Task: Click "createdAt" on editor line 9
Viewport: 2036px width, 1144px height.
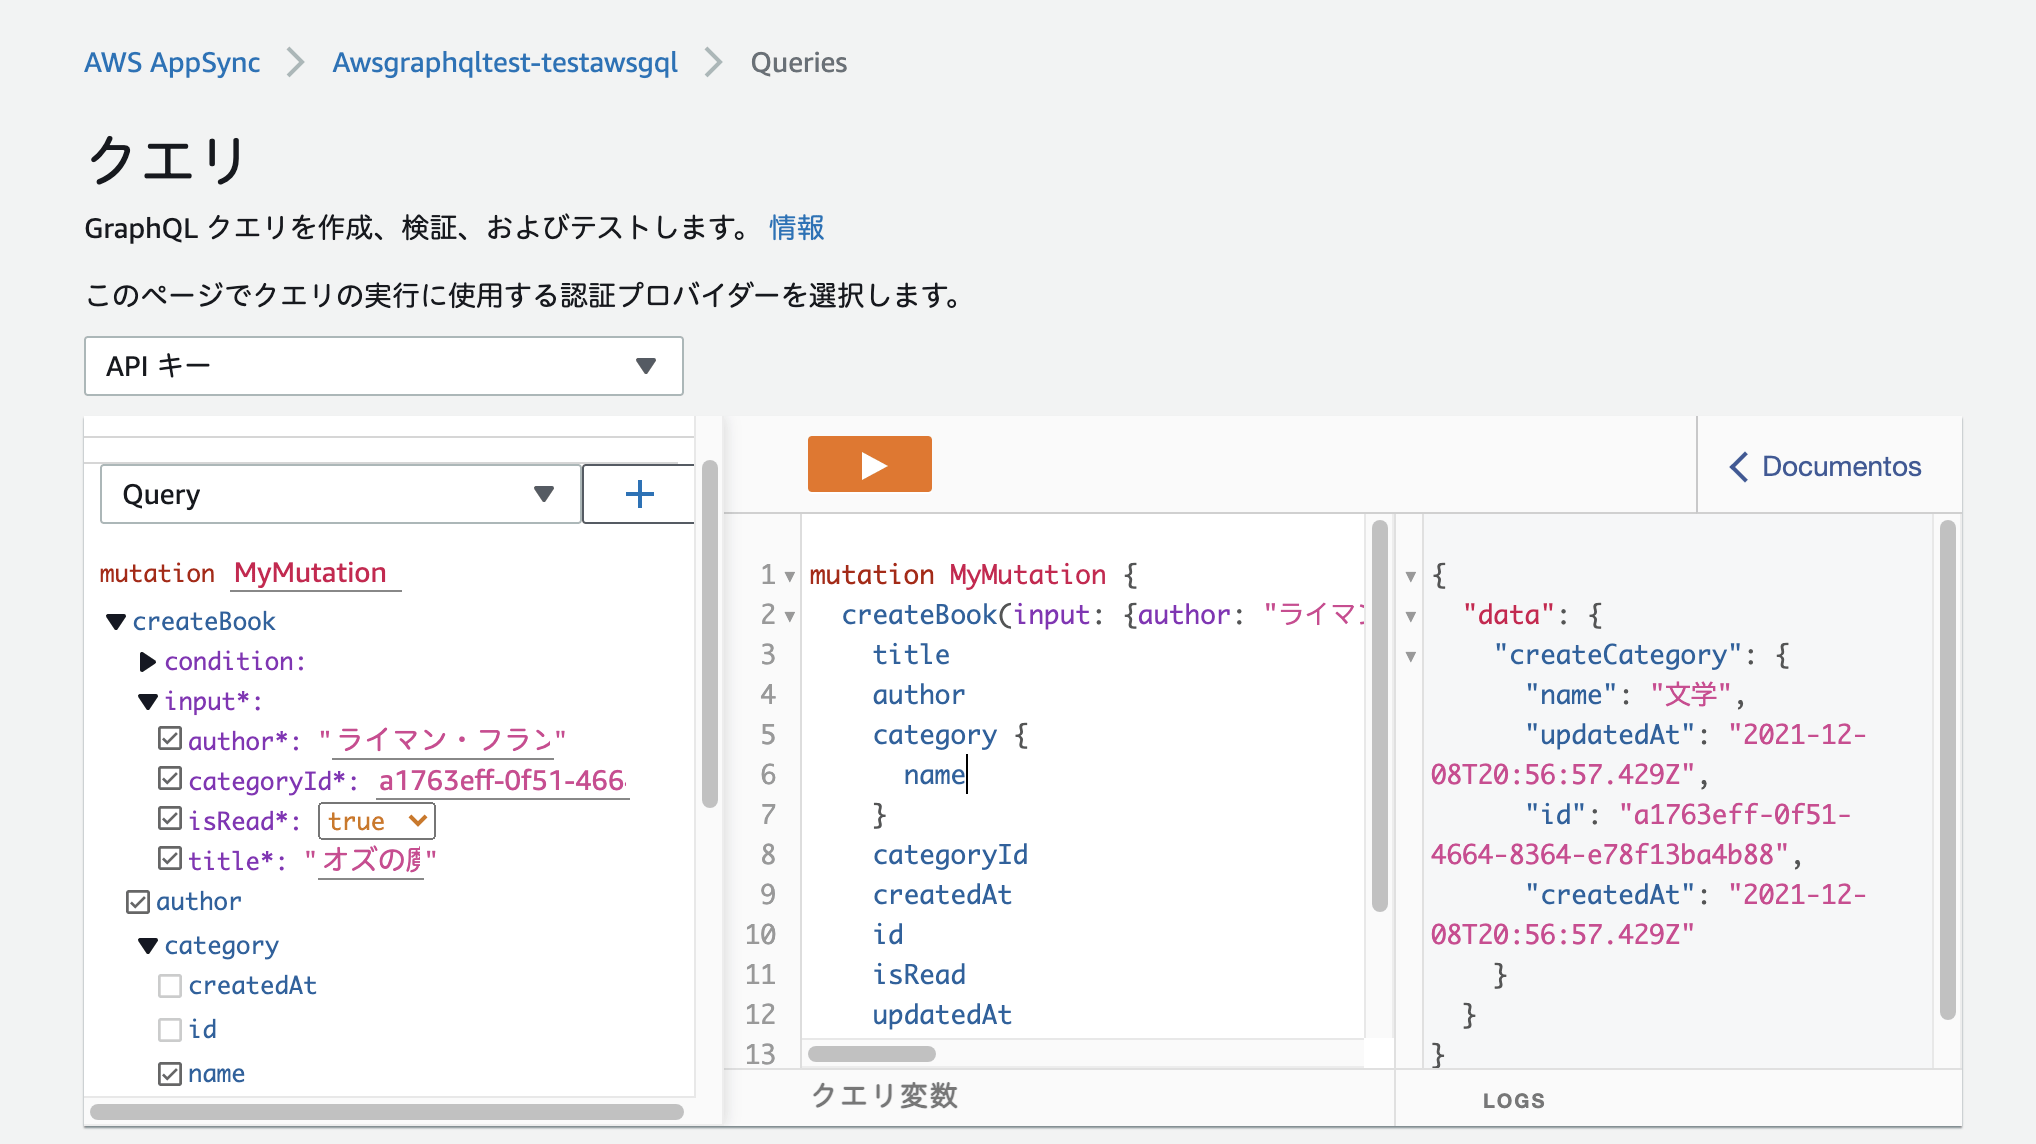Action: pyautogui.click(x=942, y=895)
